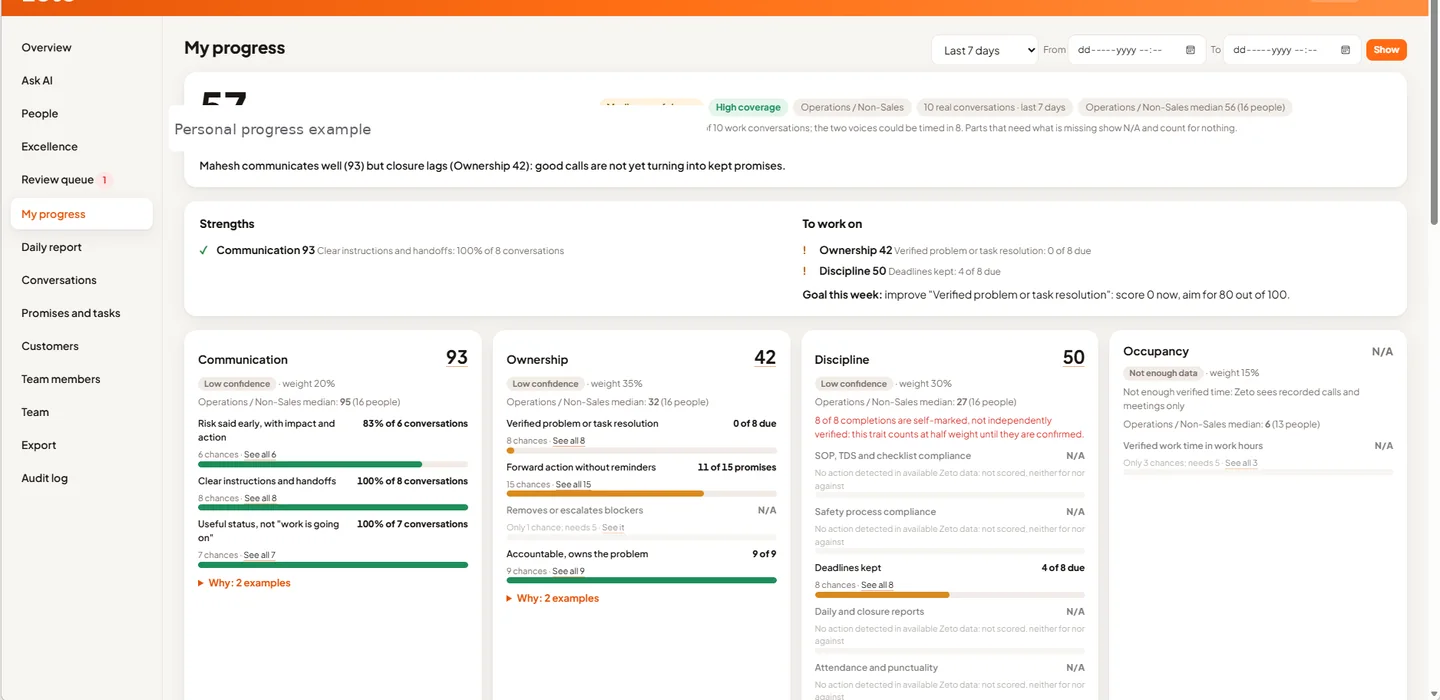The width and height of the screenshot is (1440, 700).
Task: Click the Operations / Non-Sales median 56 tag
Action: pyautogui.click(x=1185, y=107)
